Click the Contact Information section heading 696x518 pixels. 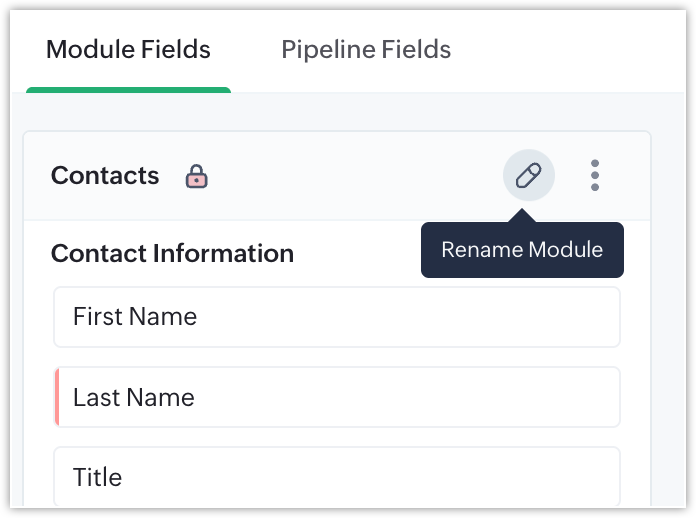pyautogui.click(x=172, y=253)
